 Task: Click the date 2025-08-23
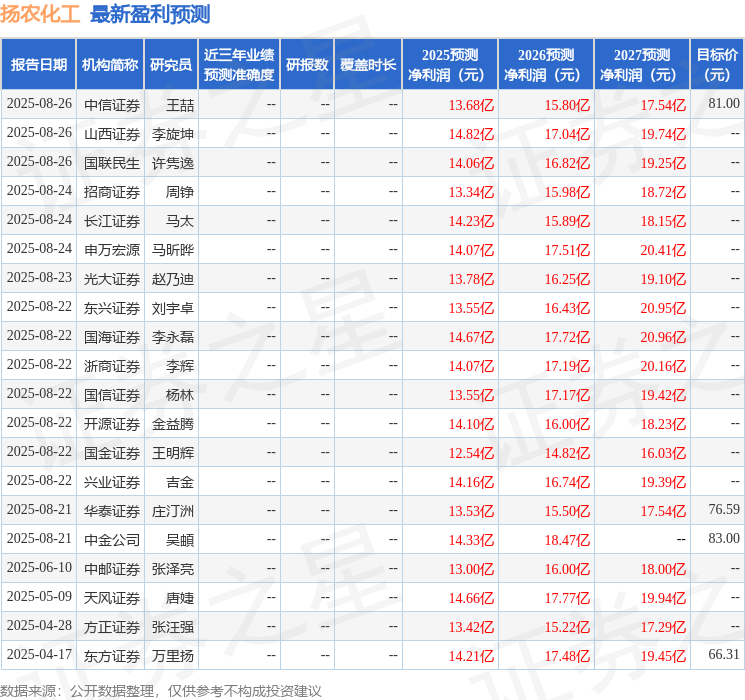(x=39, y=277)
